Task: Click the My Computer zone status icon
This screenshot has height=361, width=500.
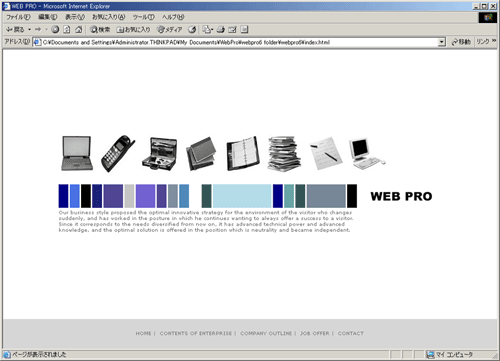Action: [431, 355]
